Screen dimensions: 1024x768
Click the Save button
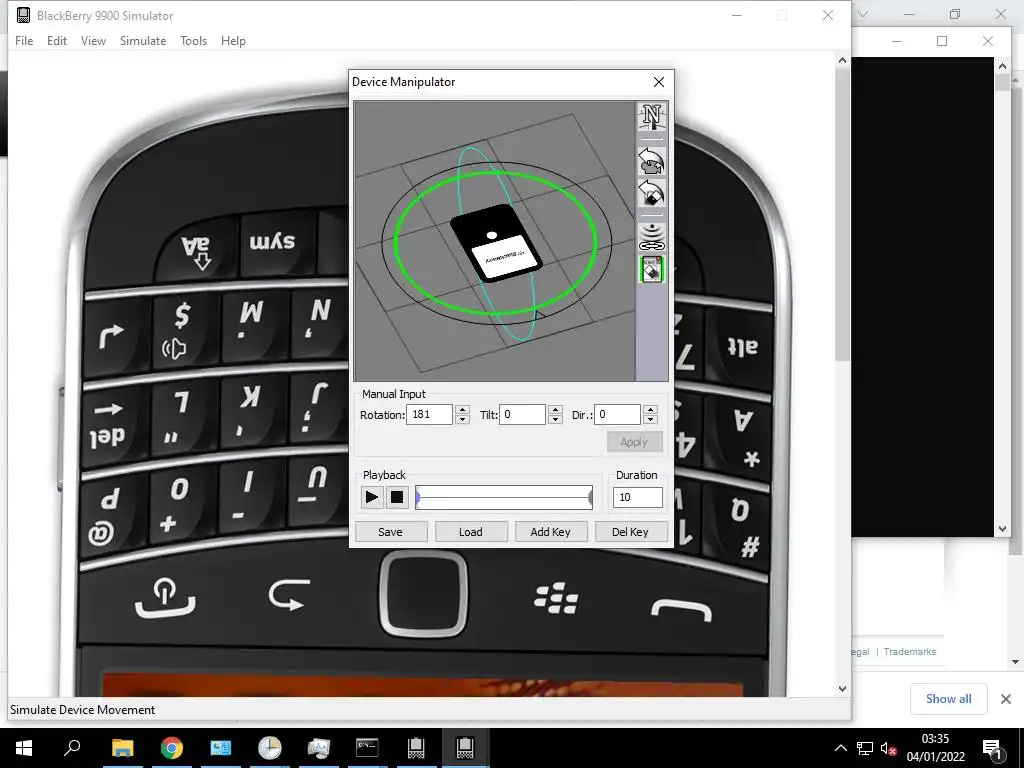[391, 532]
